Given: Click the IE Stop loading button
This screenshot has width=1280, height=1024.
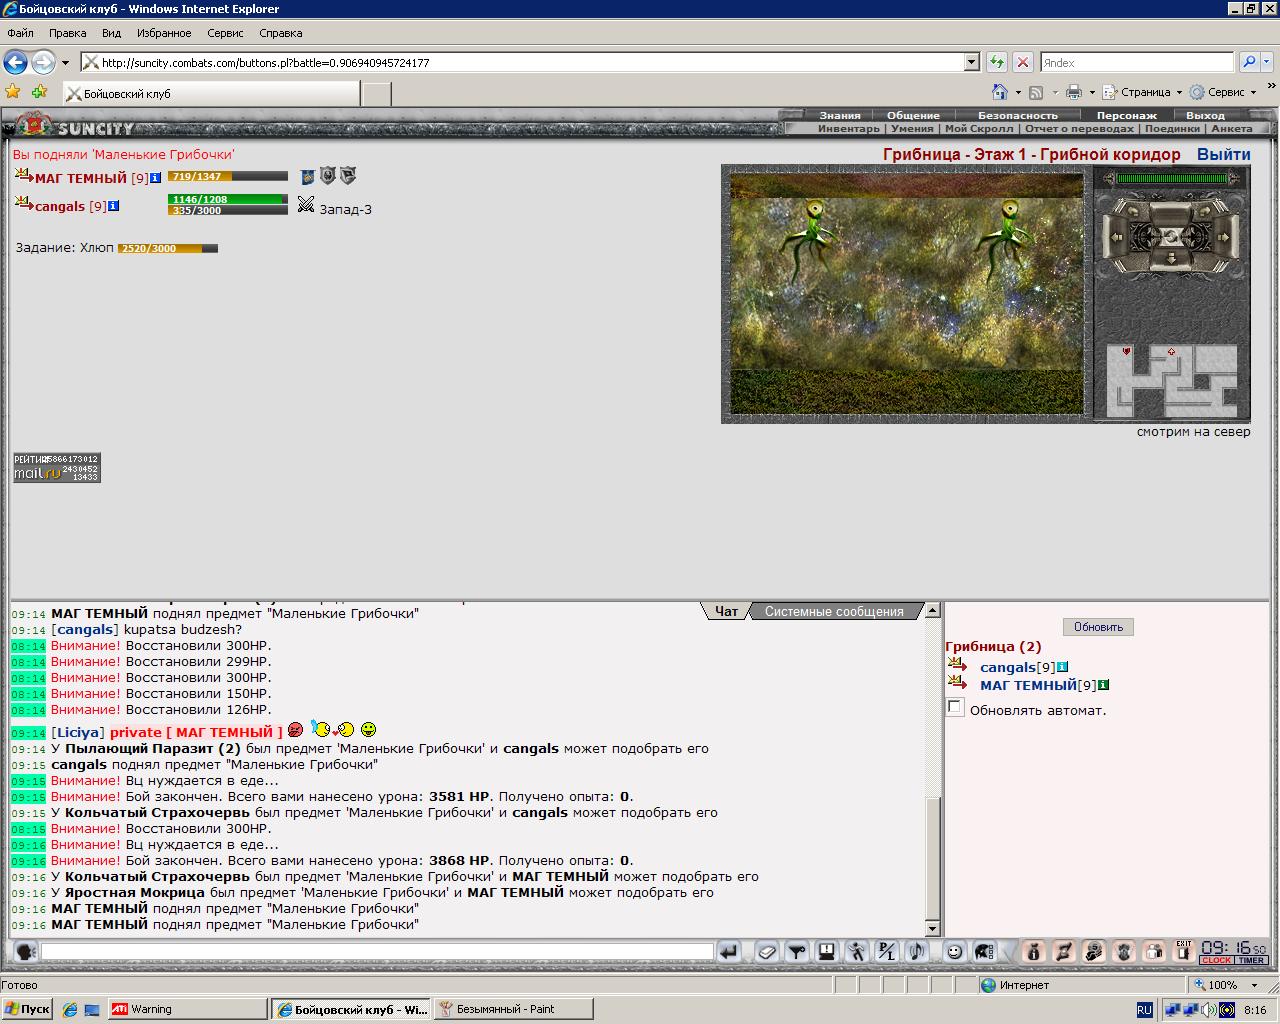Looking at the screenshot, I should [1022, 62].
